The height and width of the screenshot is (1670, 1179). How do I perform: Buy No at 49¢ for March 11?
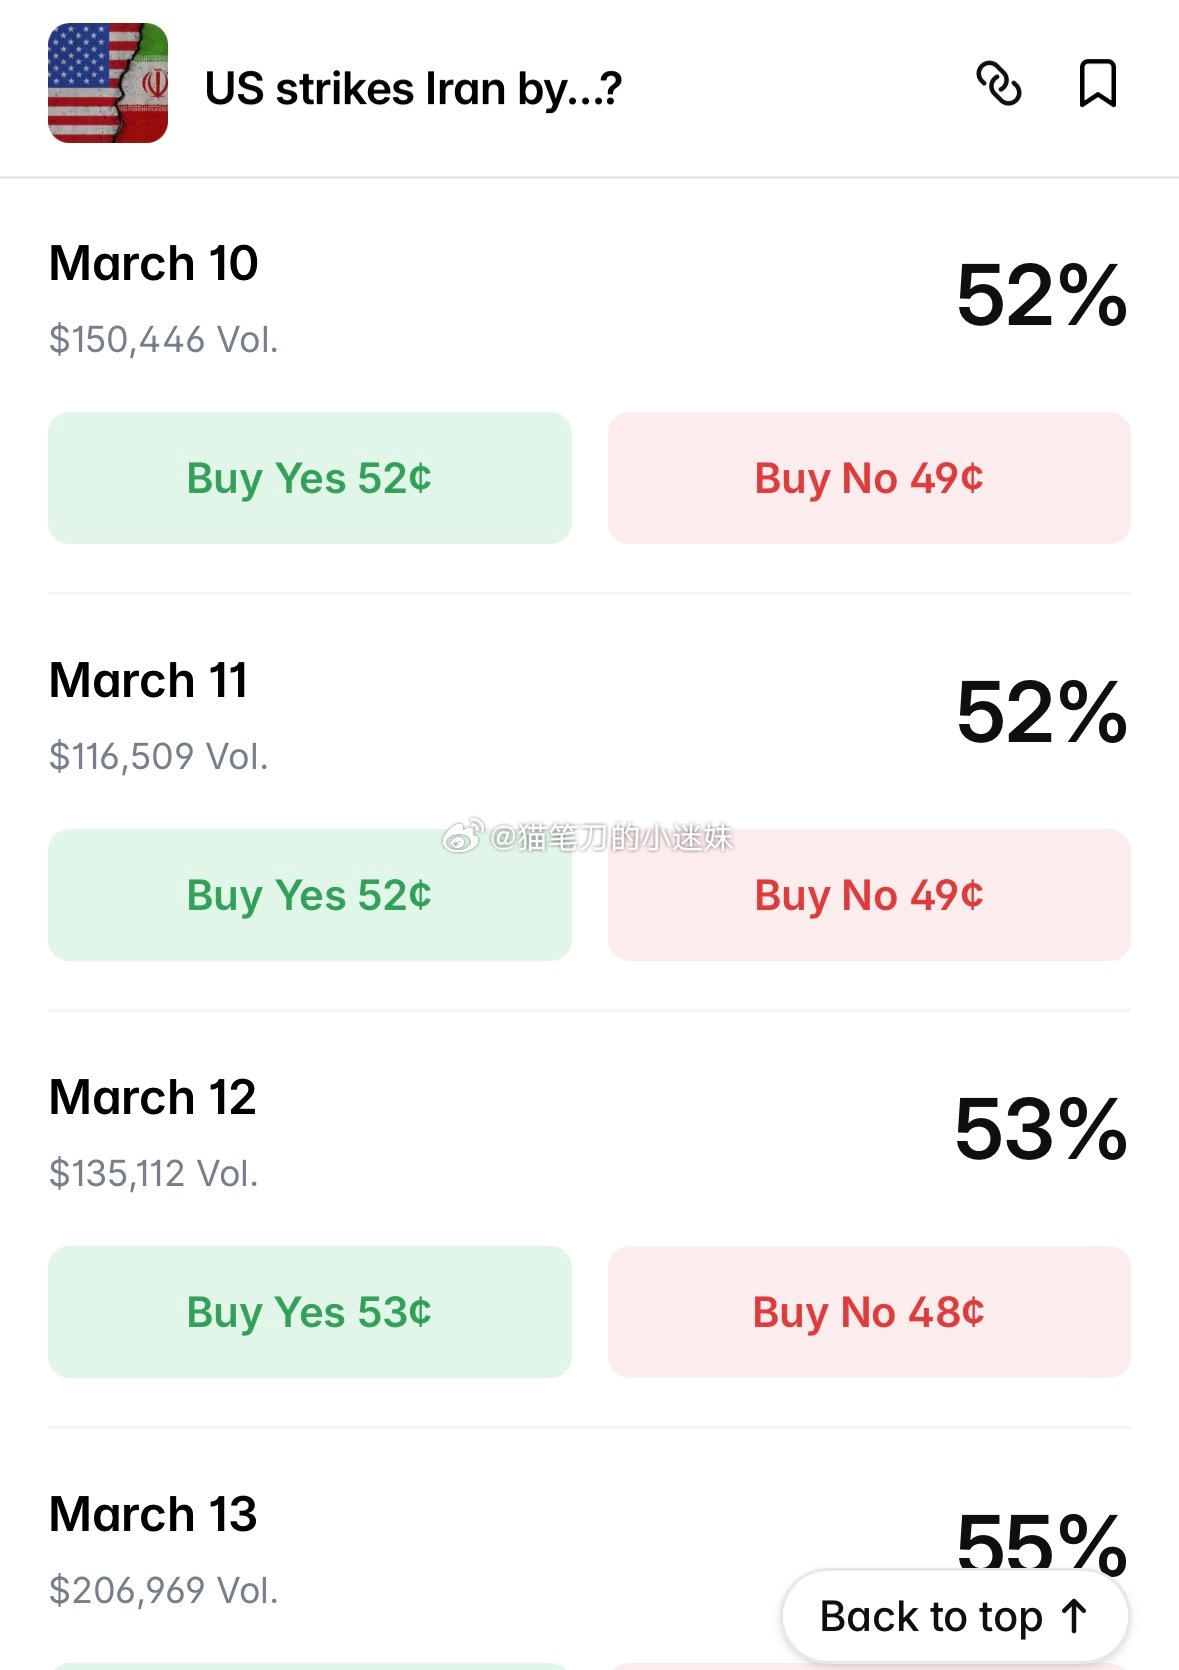tap(869, 895)
